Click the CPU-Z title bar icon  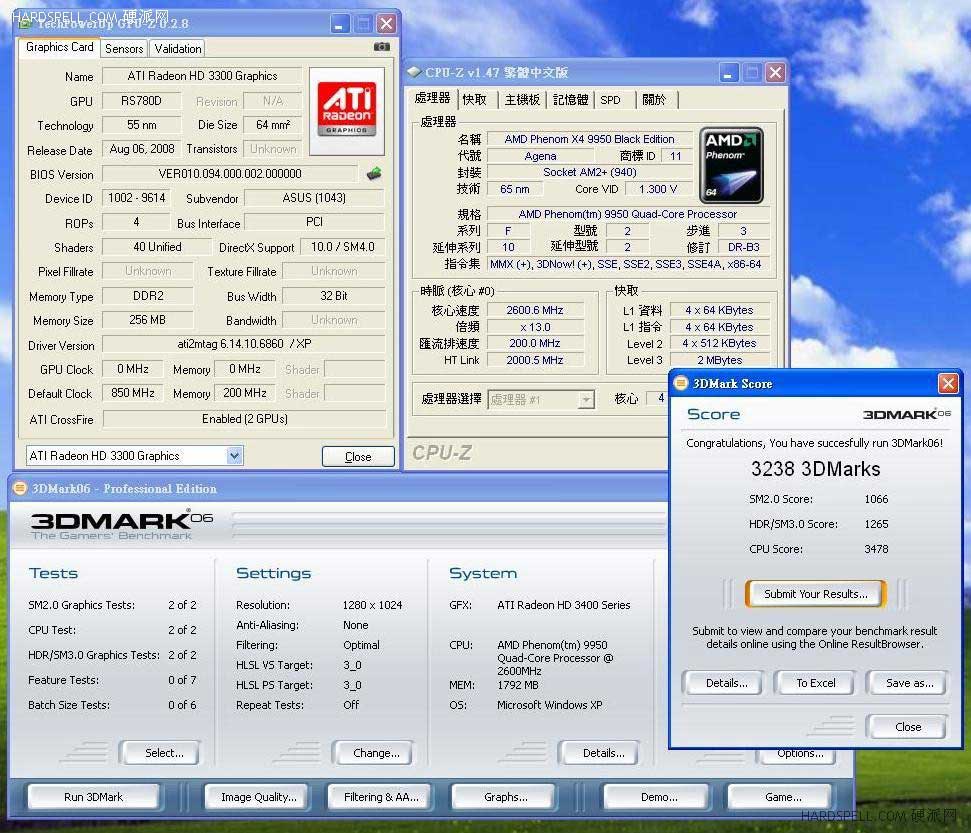coord(414,72)
